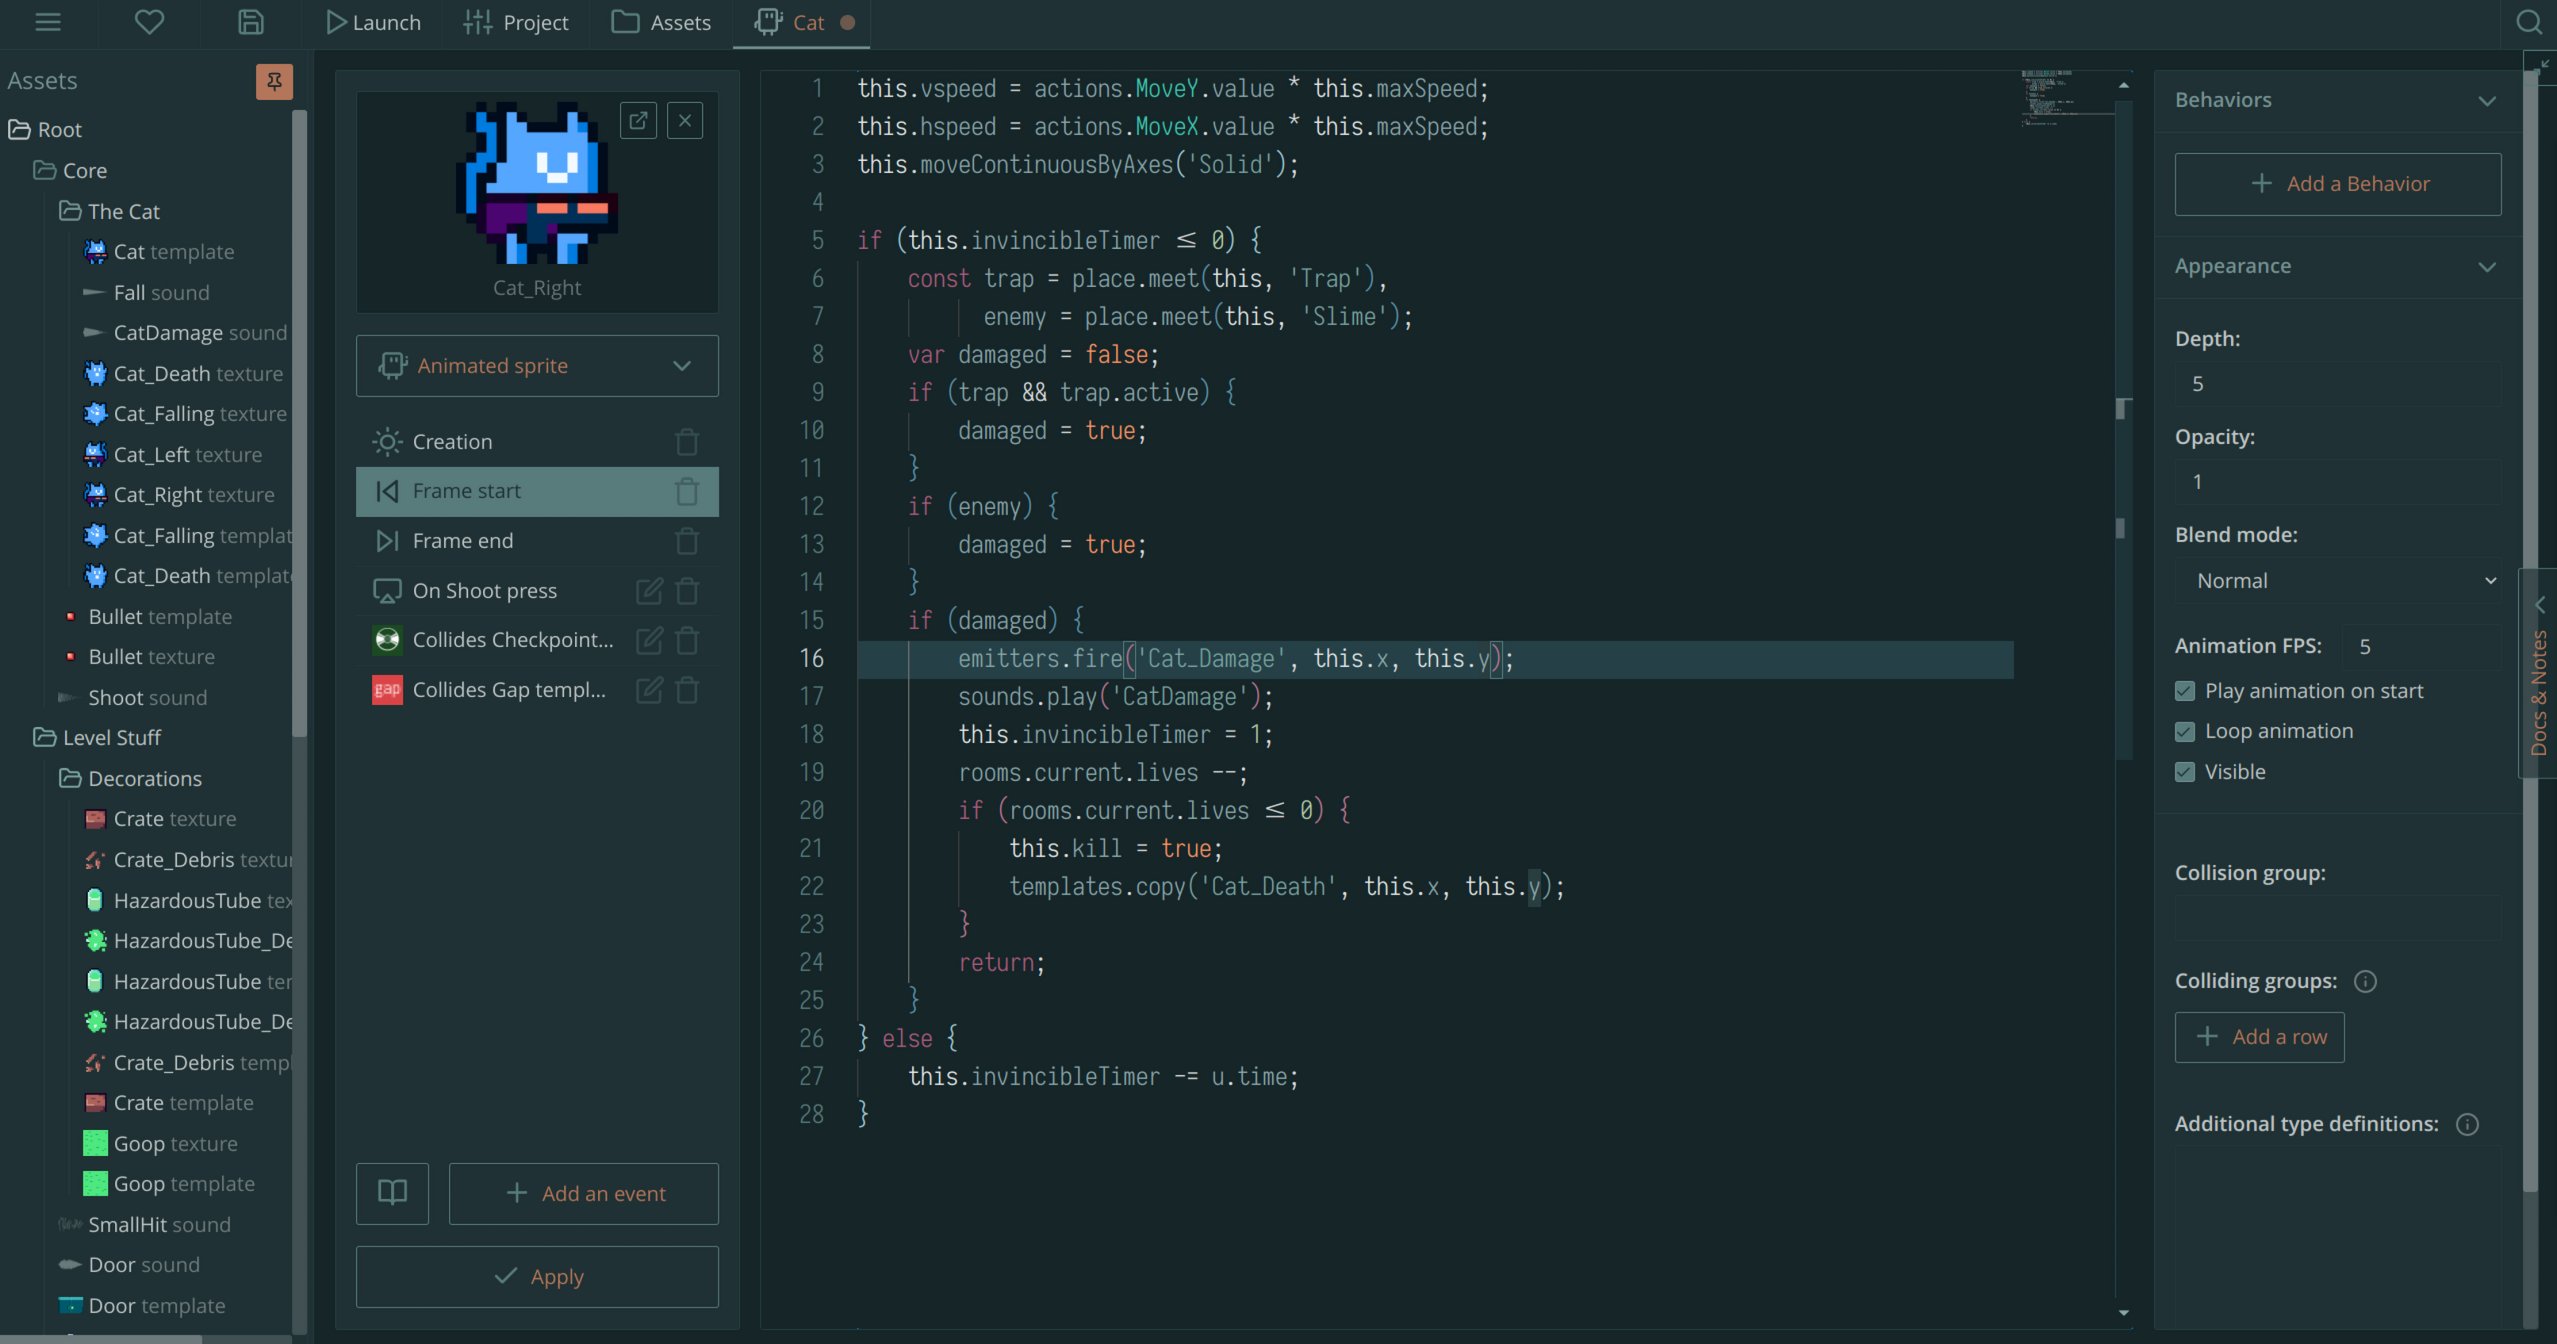Click Add an event button

(x=584, y=1193)
